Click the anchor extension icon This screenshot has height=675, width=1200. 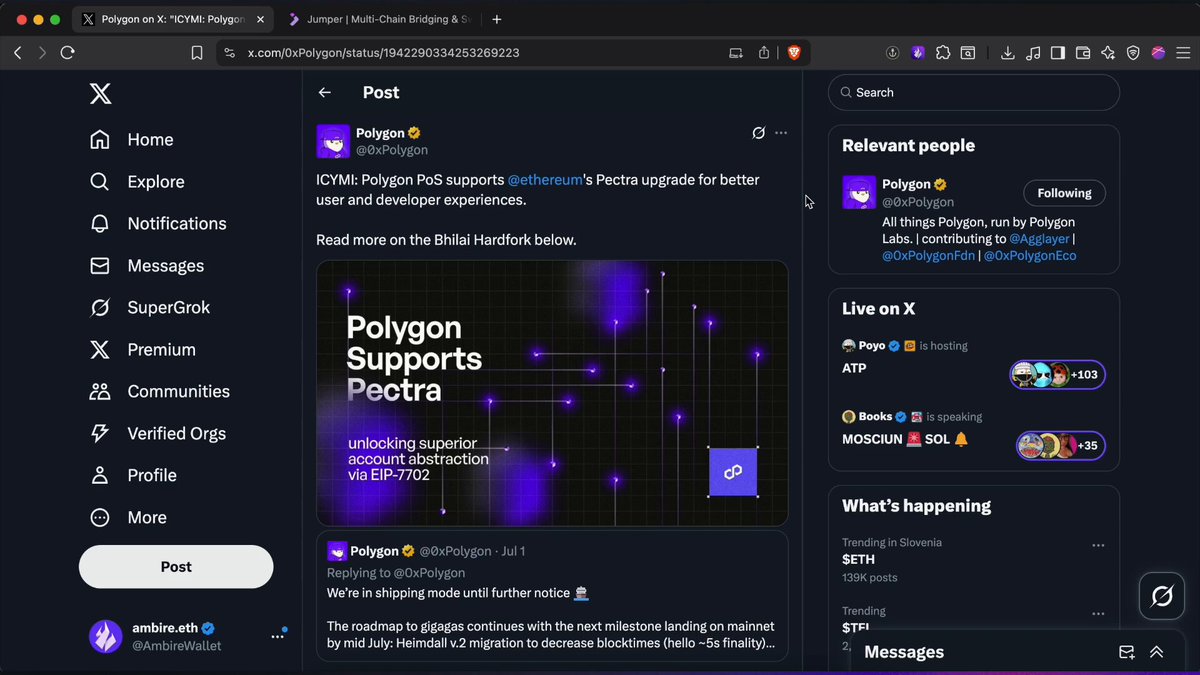(893, 53)
